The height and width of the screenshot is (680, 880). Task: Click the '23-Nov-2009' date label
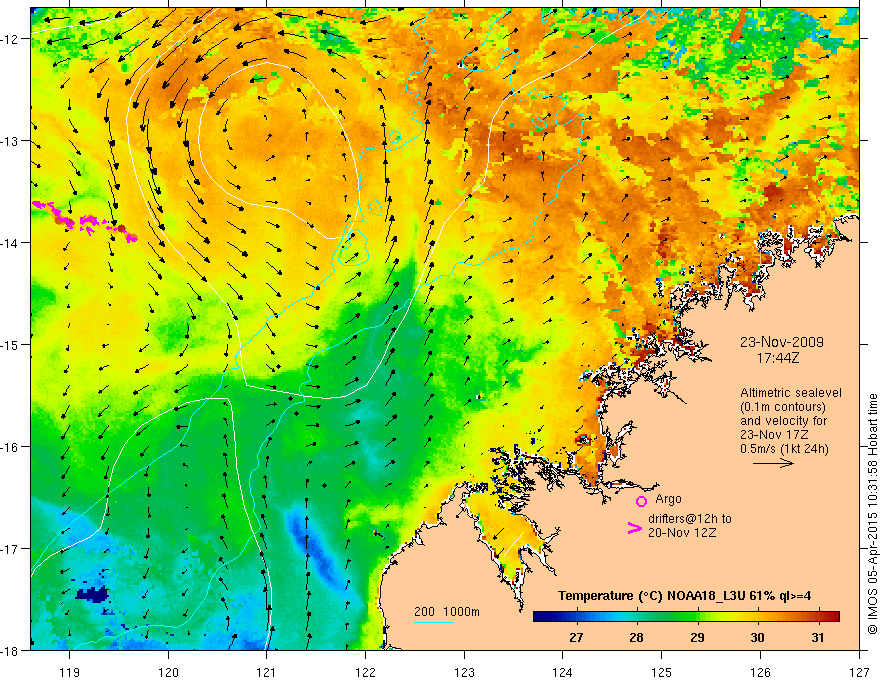781,342
